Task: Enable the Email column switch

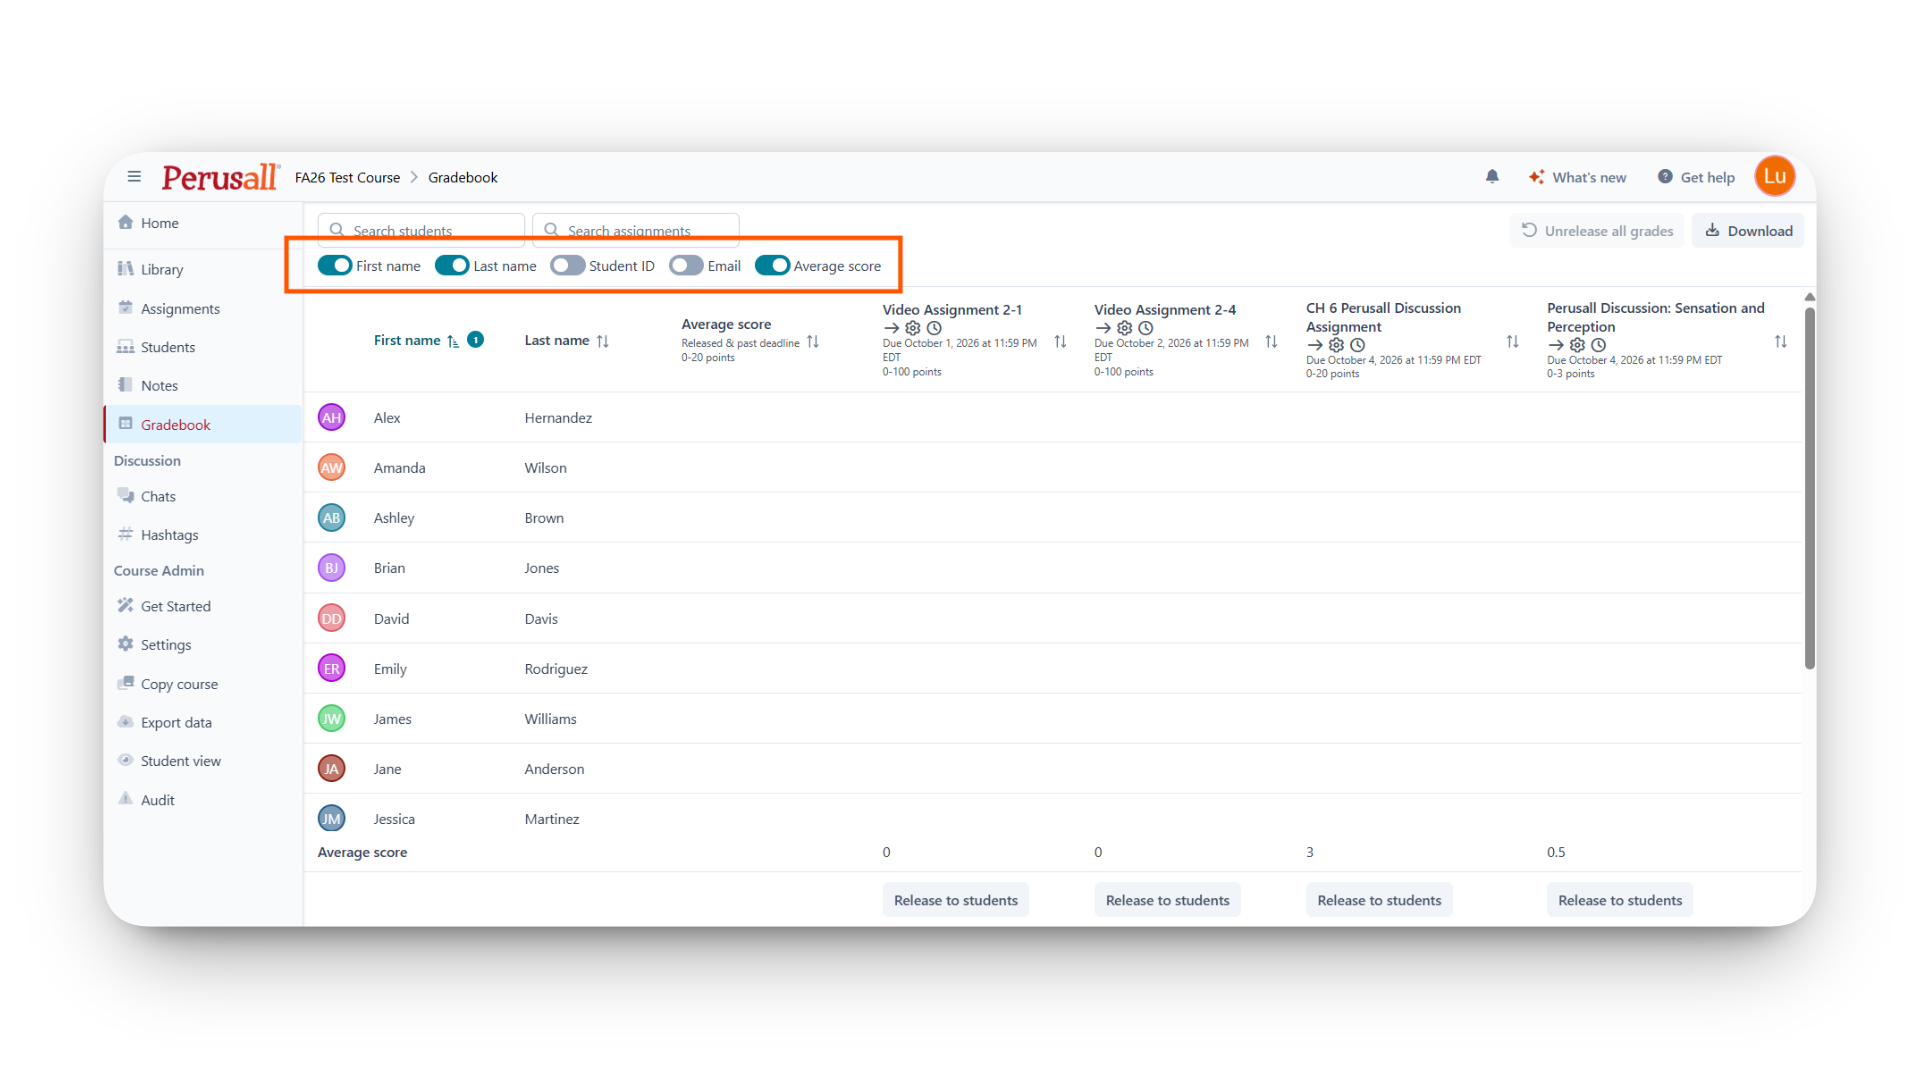Action: (x=686, y=265)
